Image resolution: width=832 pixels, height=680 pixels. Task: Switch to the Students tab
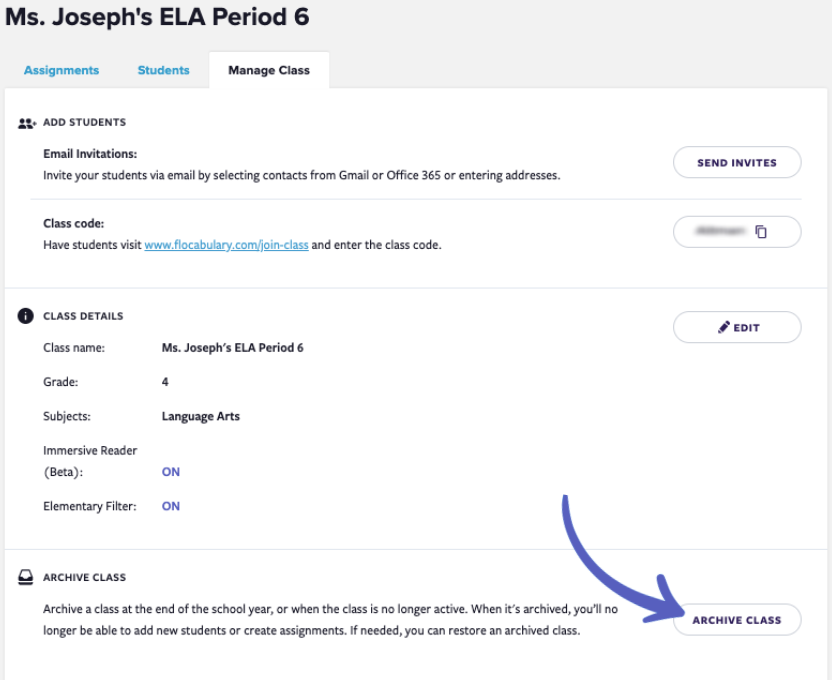click(x=163, y=70)
